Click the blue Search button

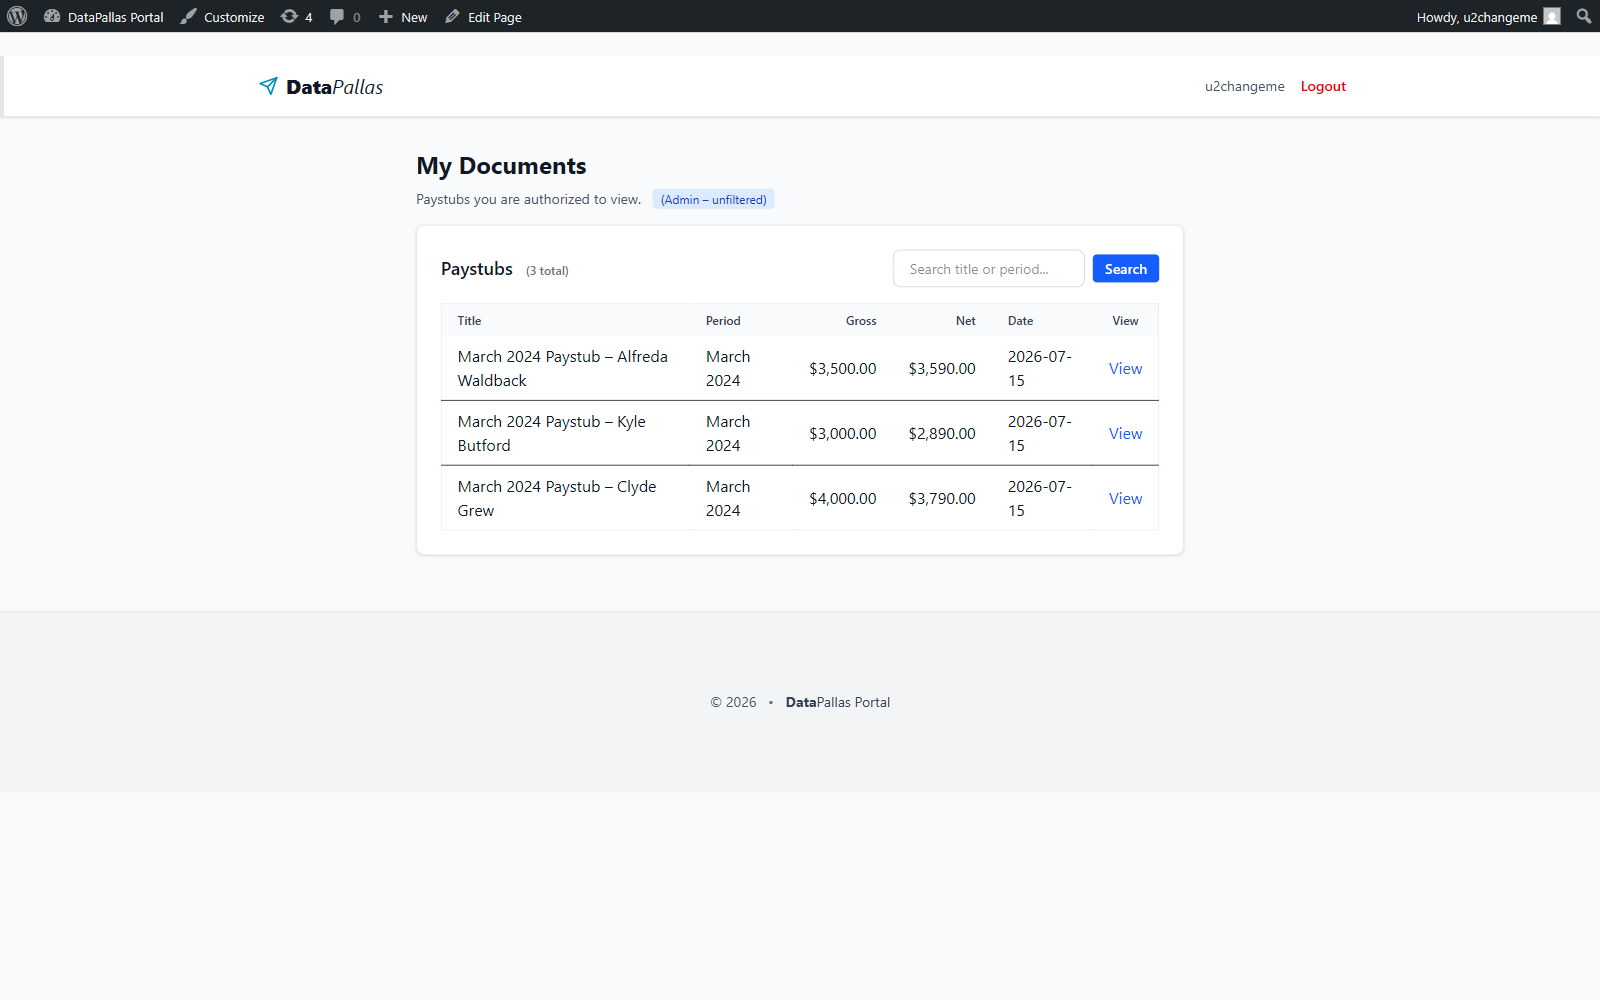1125,268
